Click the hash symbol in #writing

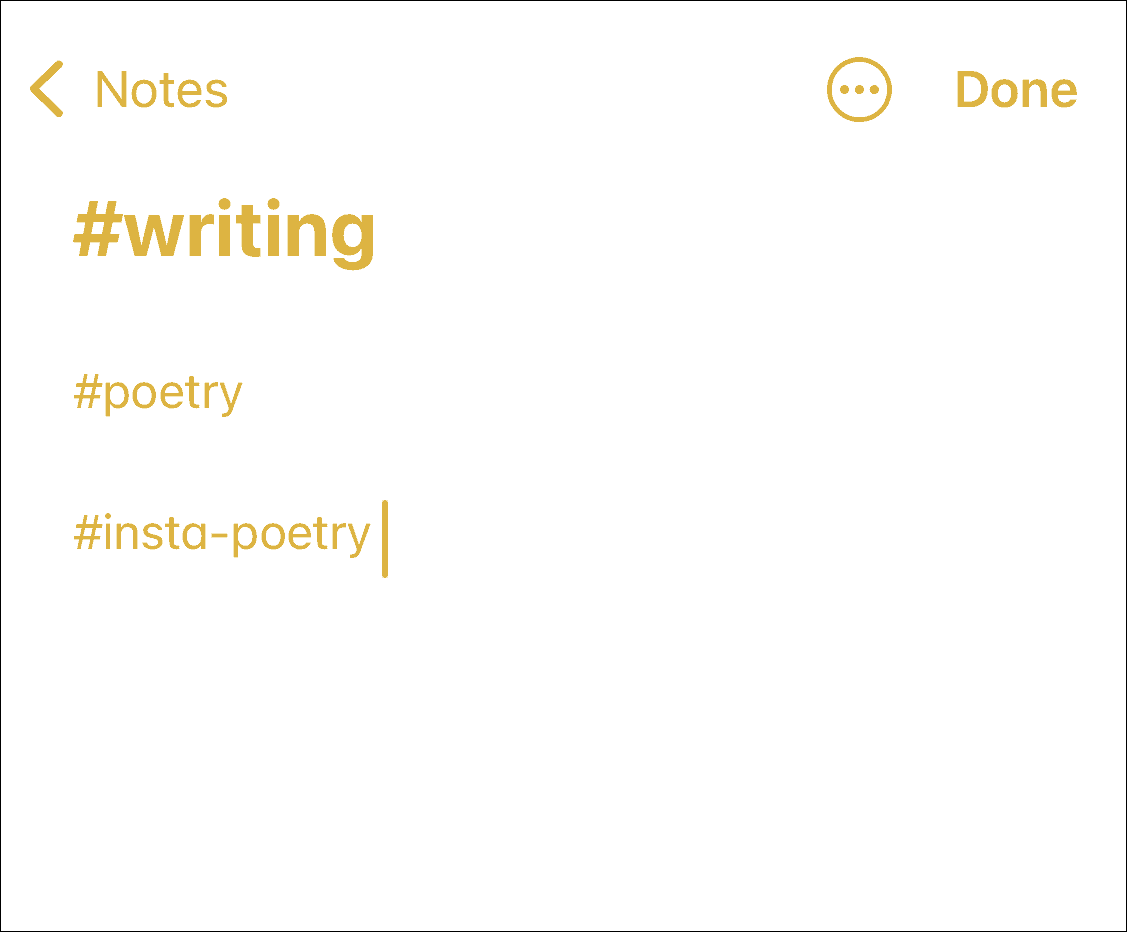click(96, 232)
